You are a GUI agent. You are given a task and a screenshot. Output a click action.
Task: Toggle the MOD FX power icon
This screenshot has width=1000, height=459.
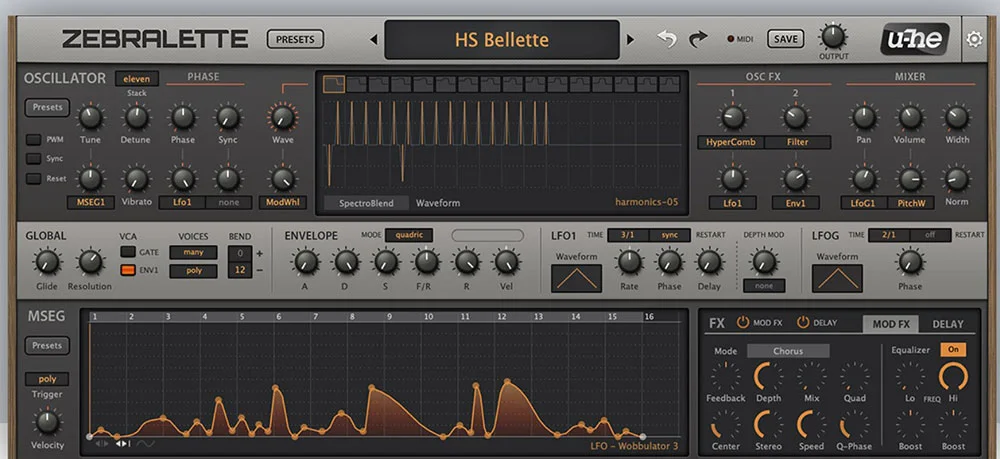743,322
